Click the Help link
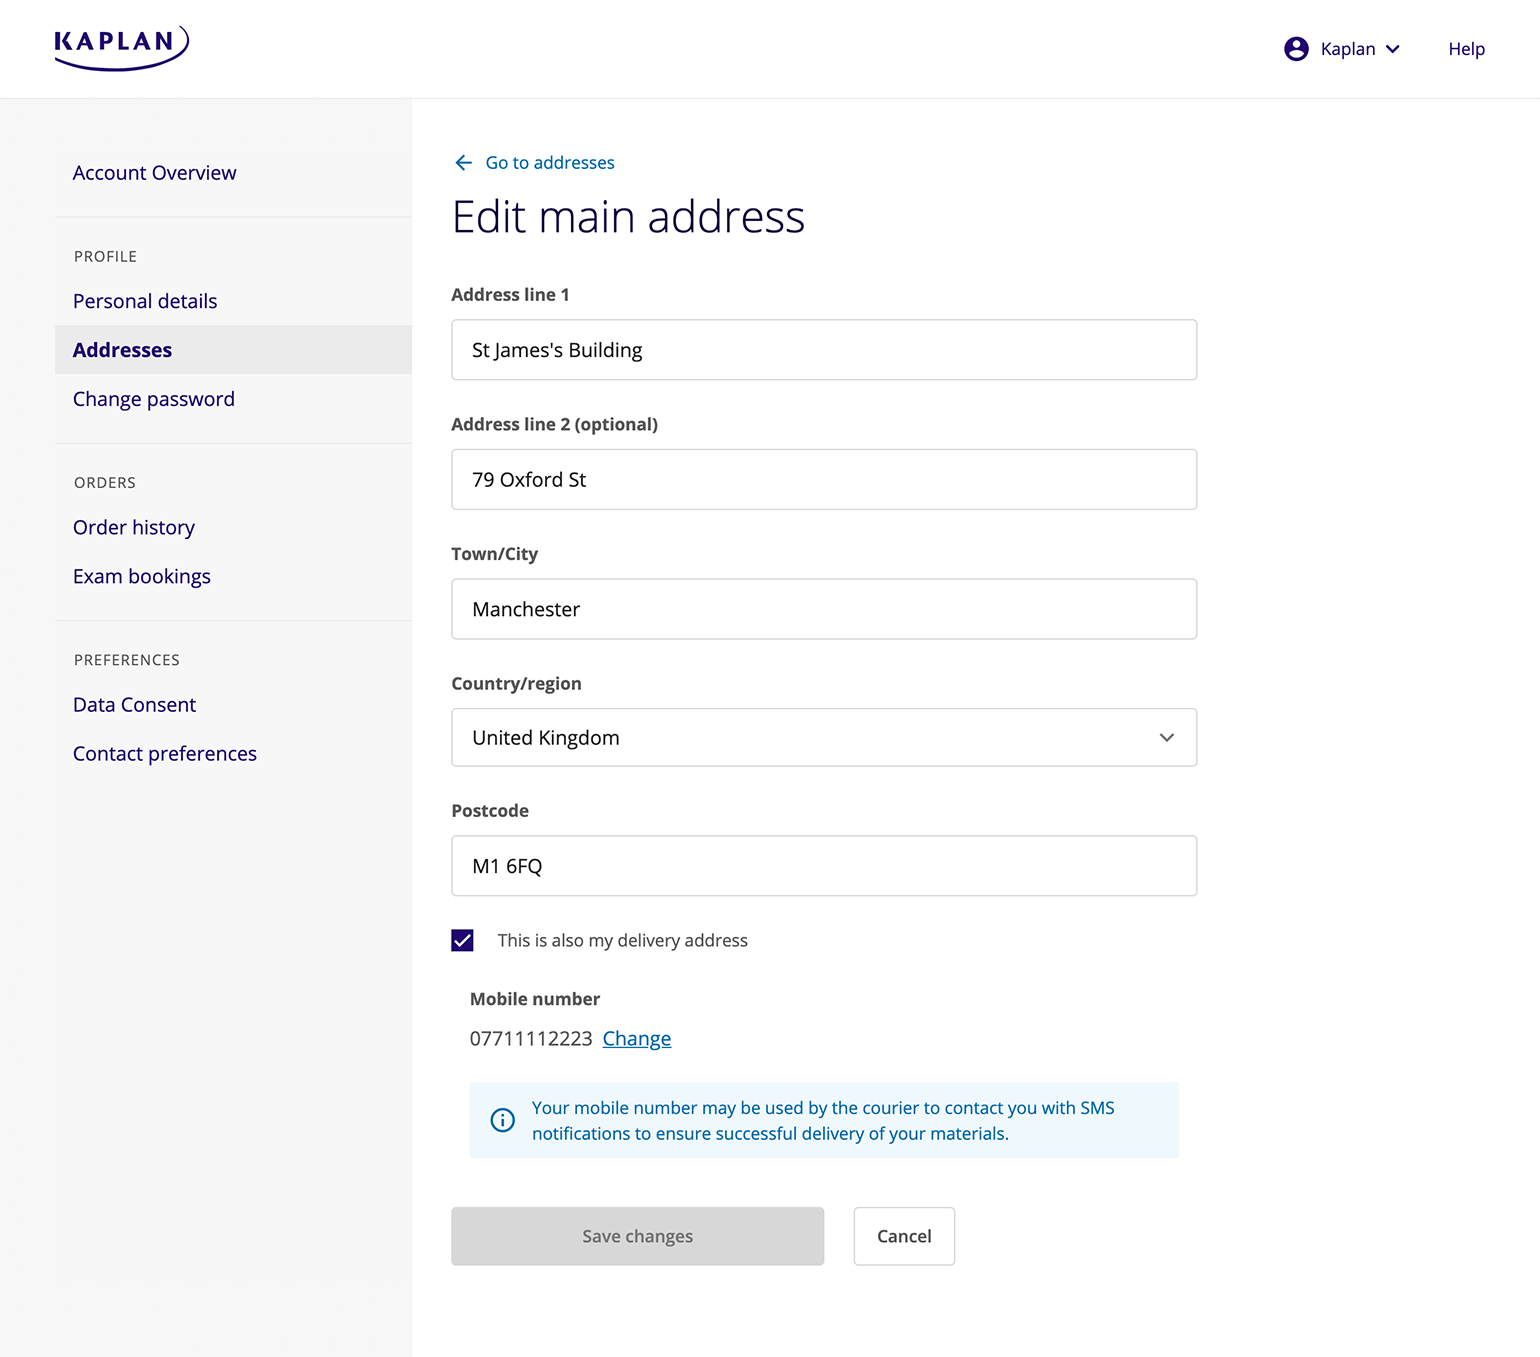 pos(1466,48)
